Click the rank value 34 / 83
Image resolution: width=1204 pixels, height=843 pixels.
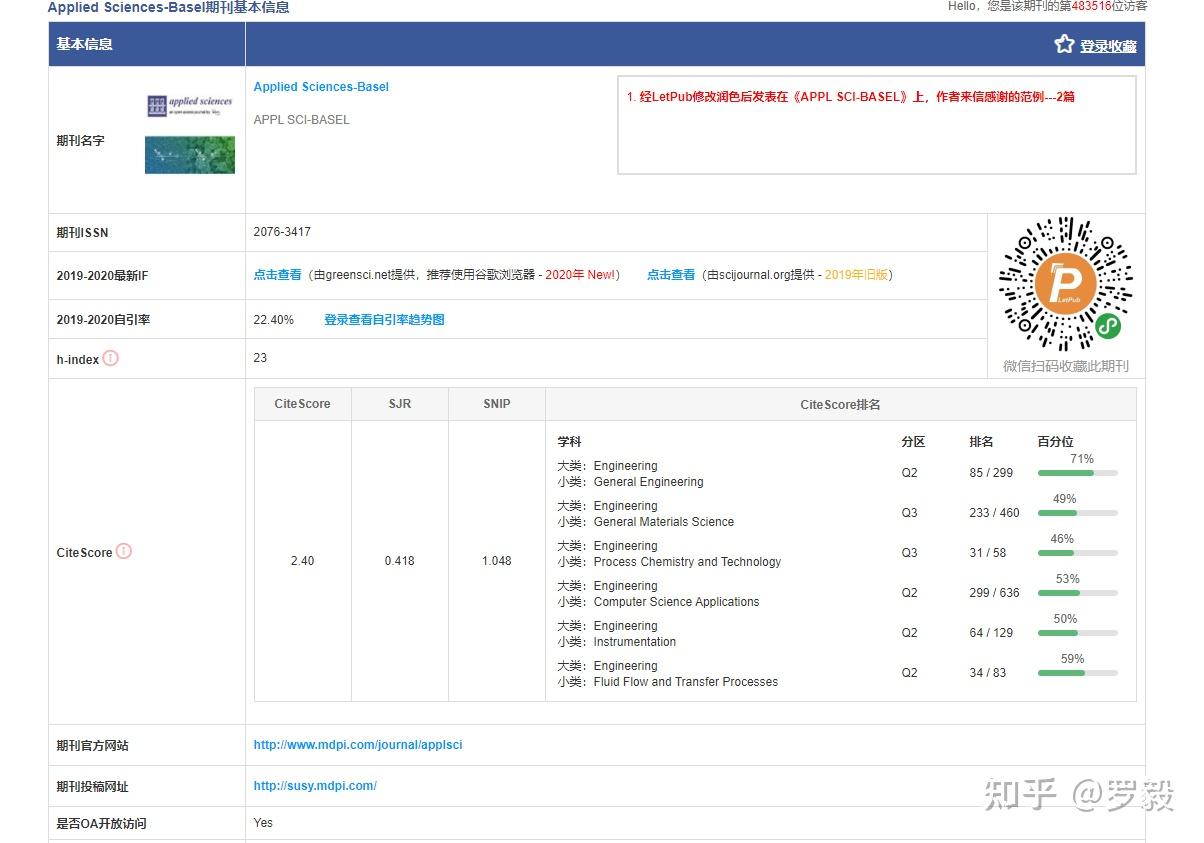[x=988, y=673]
